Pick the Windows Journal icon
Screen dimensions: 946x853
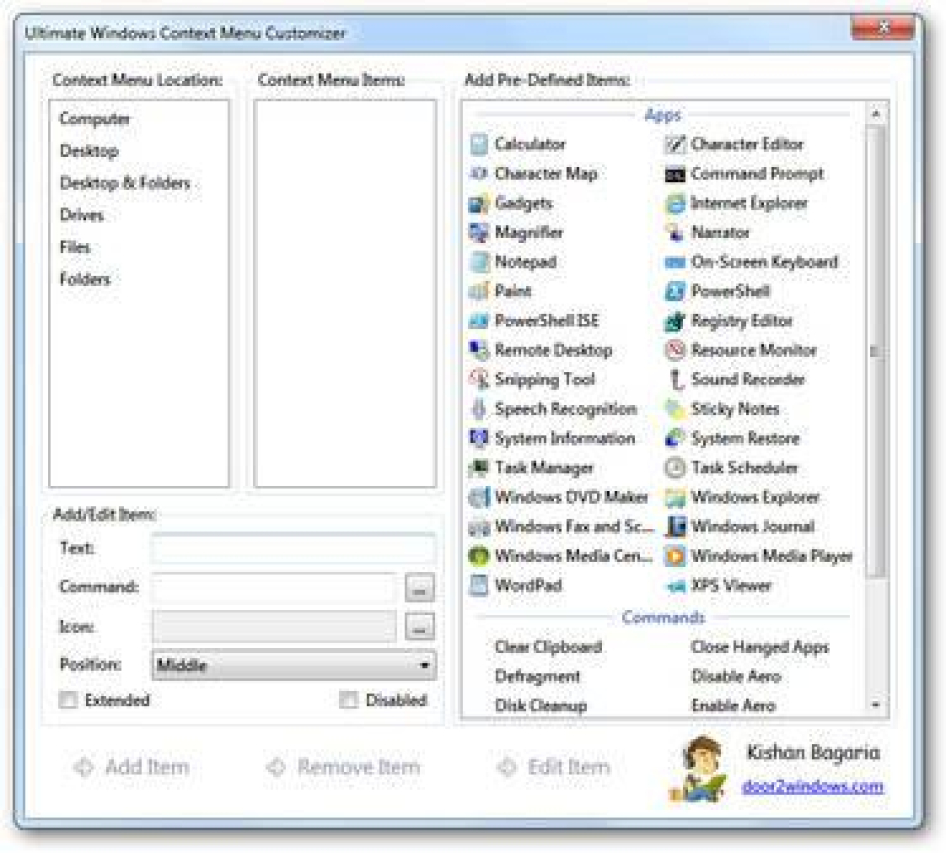point(675,527)
